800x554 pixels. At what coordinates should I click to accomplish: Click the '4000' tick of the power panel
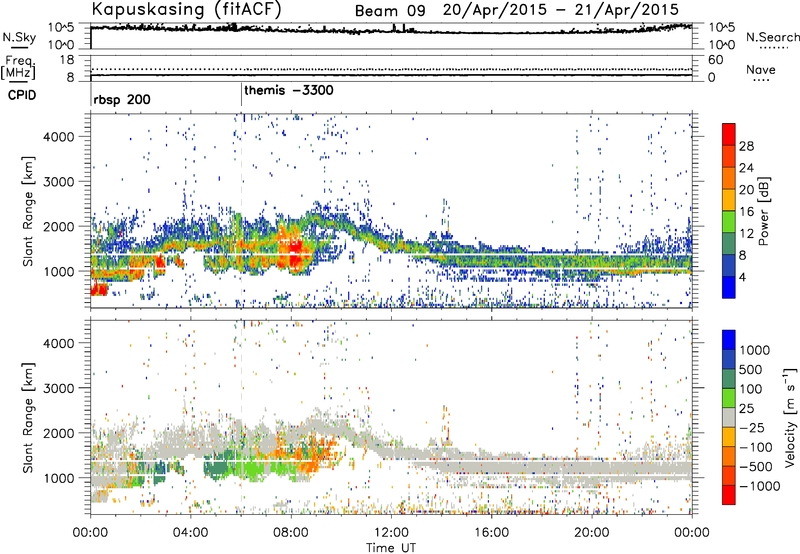59,137
